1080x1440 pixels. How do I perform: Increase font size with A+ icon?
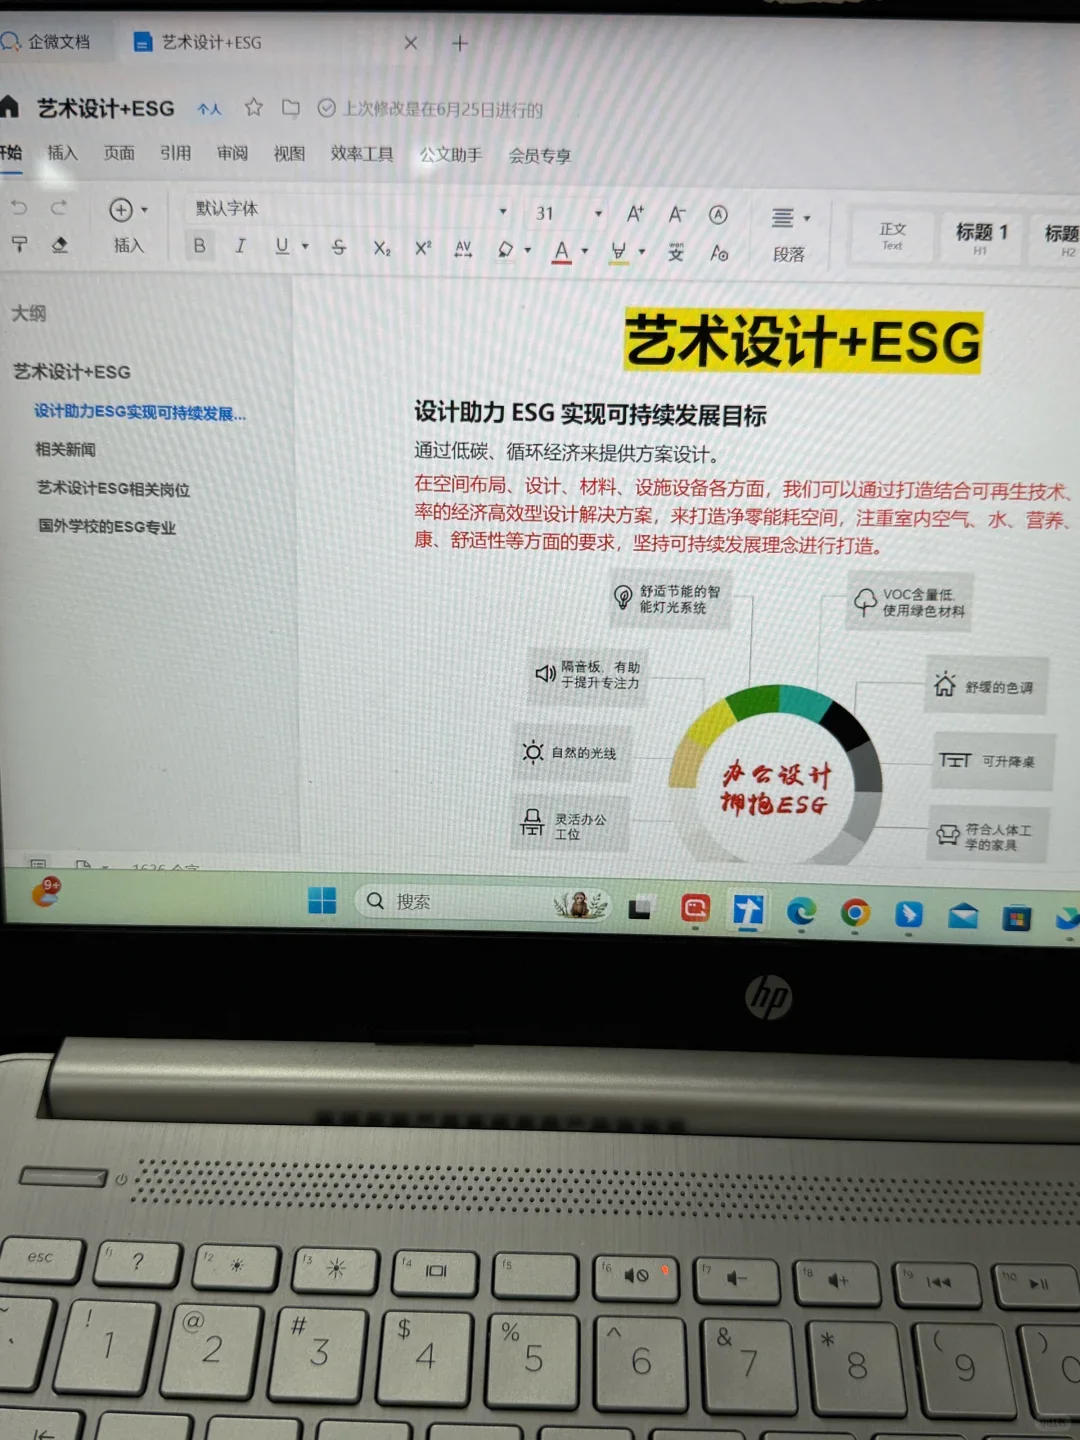click(635, 214)
